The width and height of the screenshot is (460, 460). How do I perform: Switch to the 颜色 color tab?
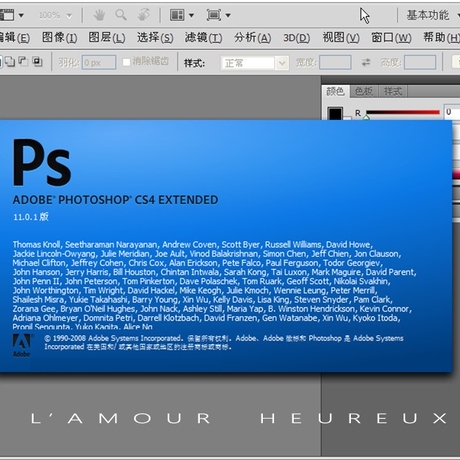pos(336,91)
